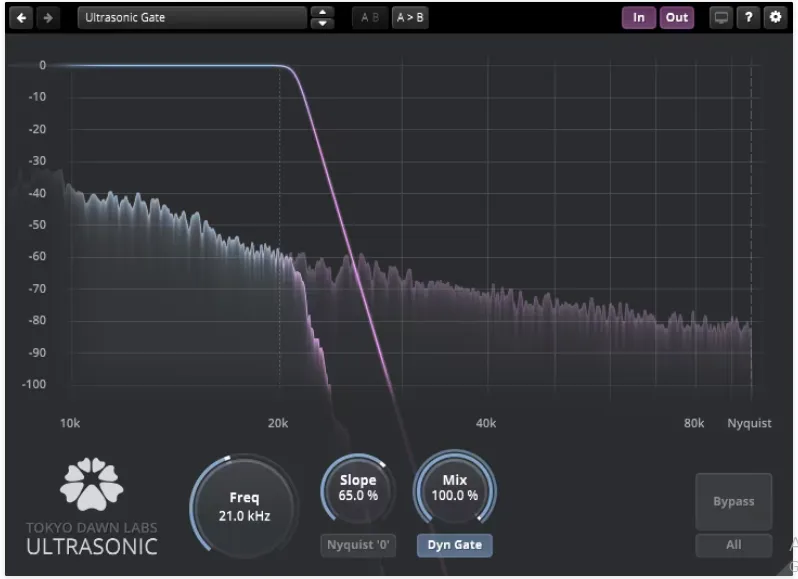
Task: Click the 40k frequency axis label
Action: click(486, 423)
